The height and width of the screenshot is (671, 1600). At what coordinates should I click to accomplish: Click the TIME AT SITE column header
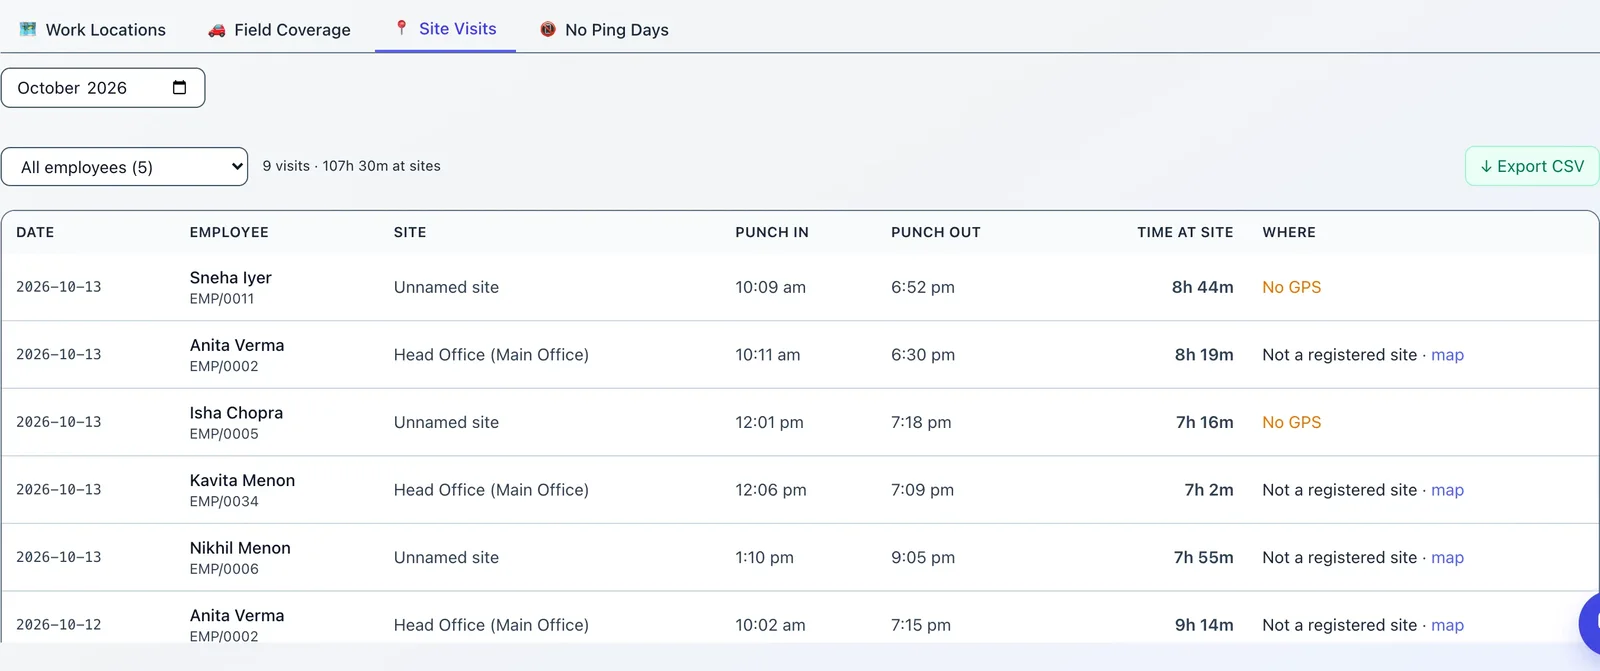[1185, 232]
